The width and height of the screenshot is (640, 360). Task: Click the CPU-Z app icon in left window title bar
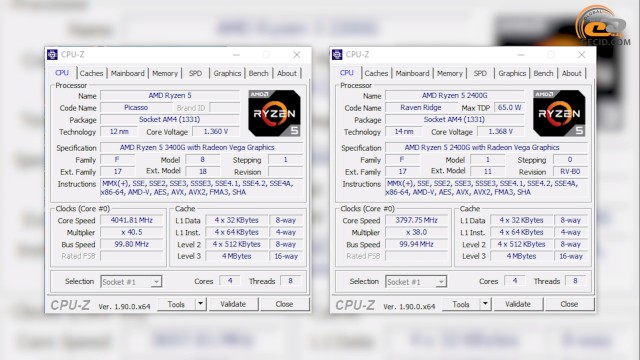point(52,54)
